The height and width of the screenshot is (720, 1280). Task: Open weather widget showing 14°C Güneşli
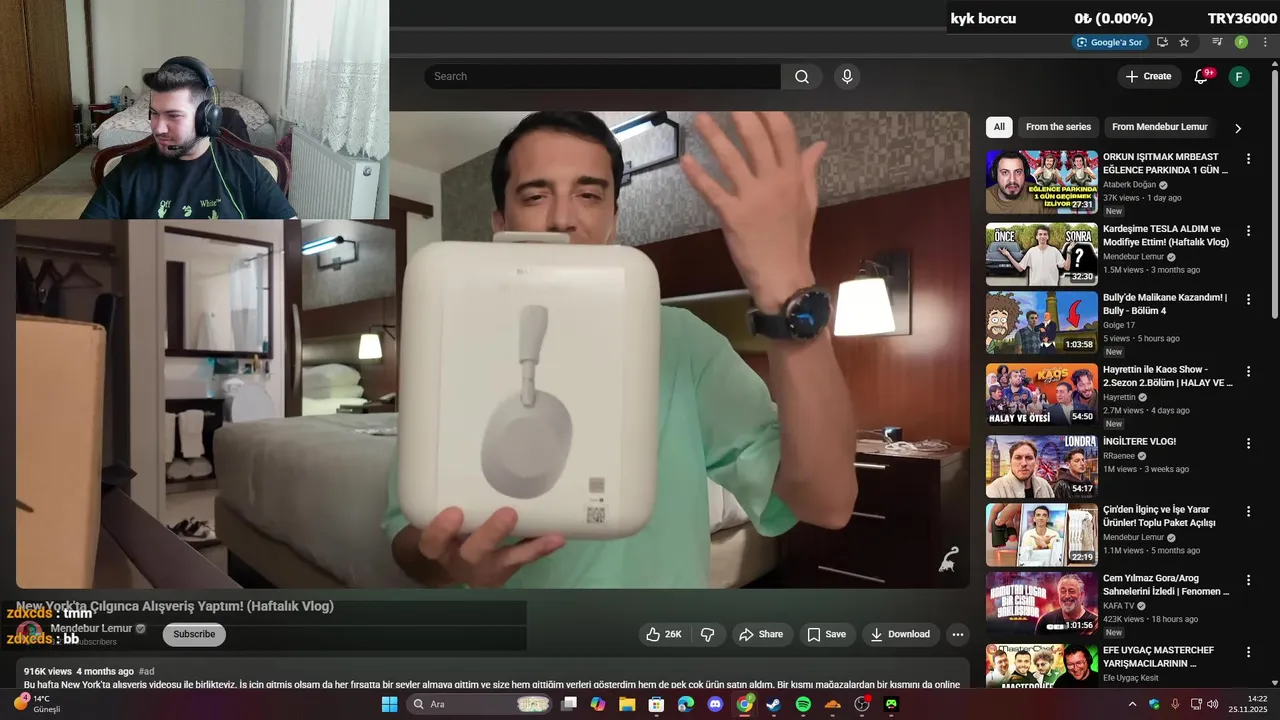point(37,704)
